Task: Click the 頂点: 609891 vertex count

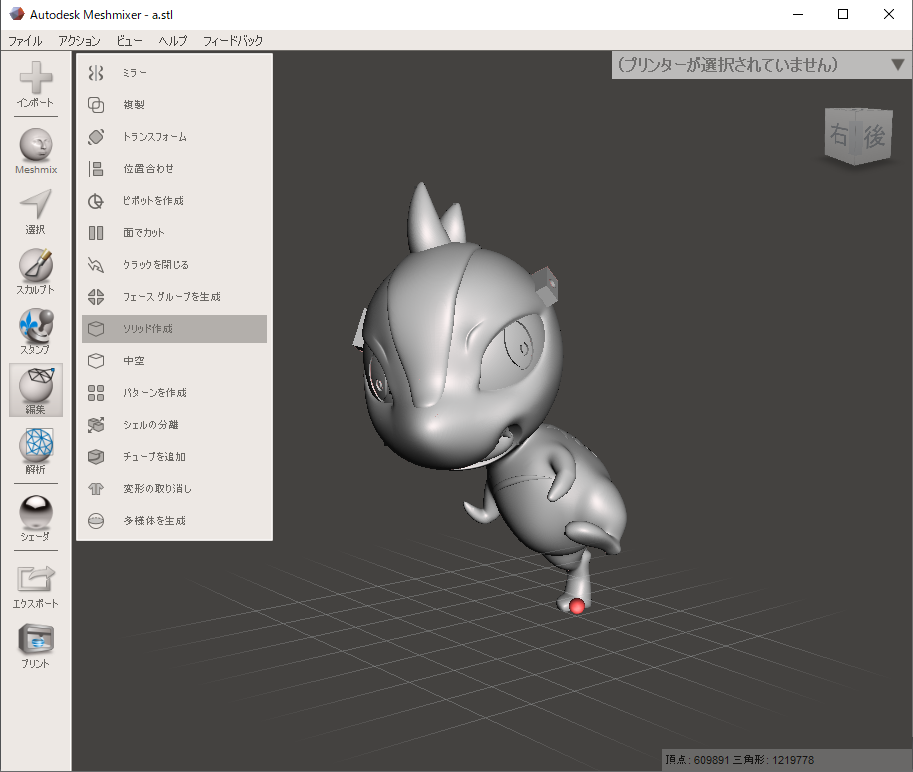Action: [698, 760]
